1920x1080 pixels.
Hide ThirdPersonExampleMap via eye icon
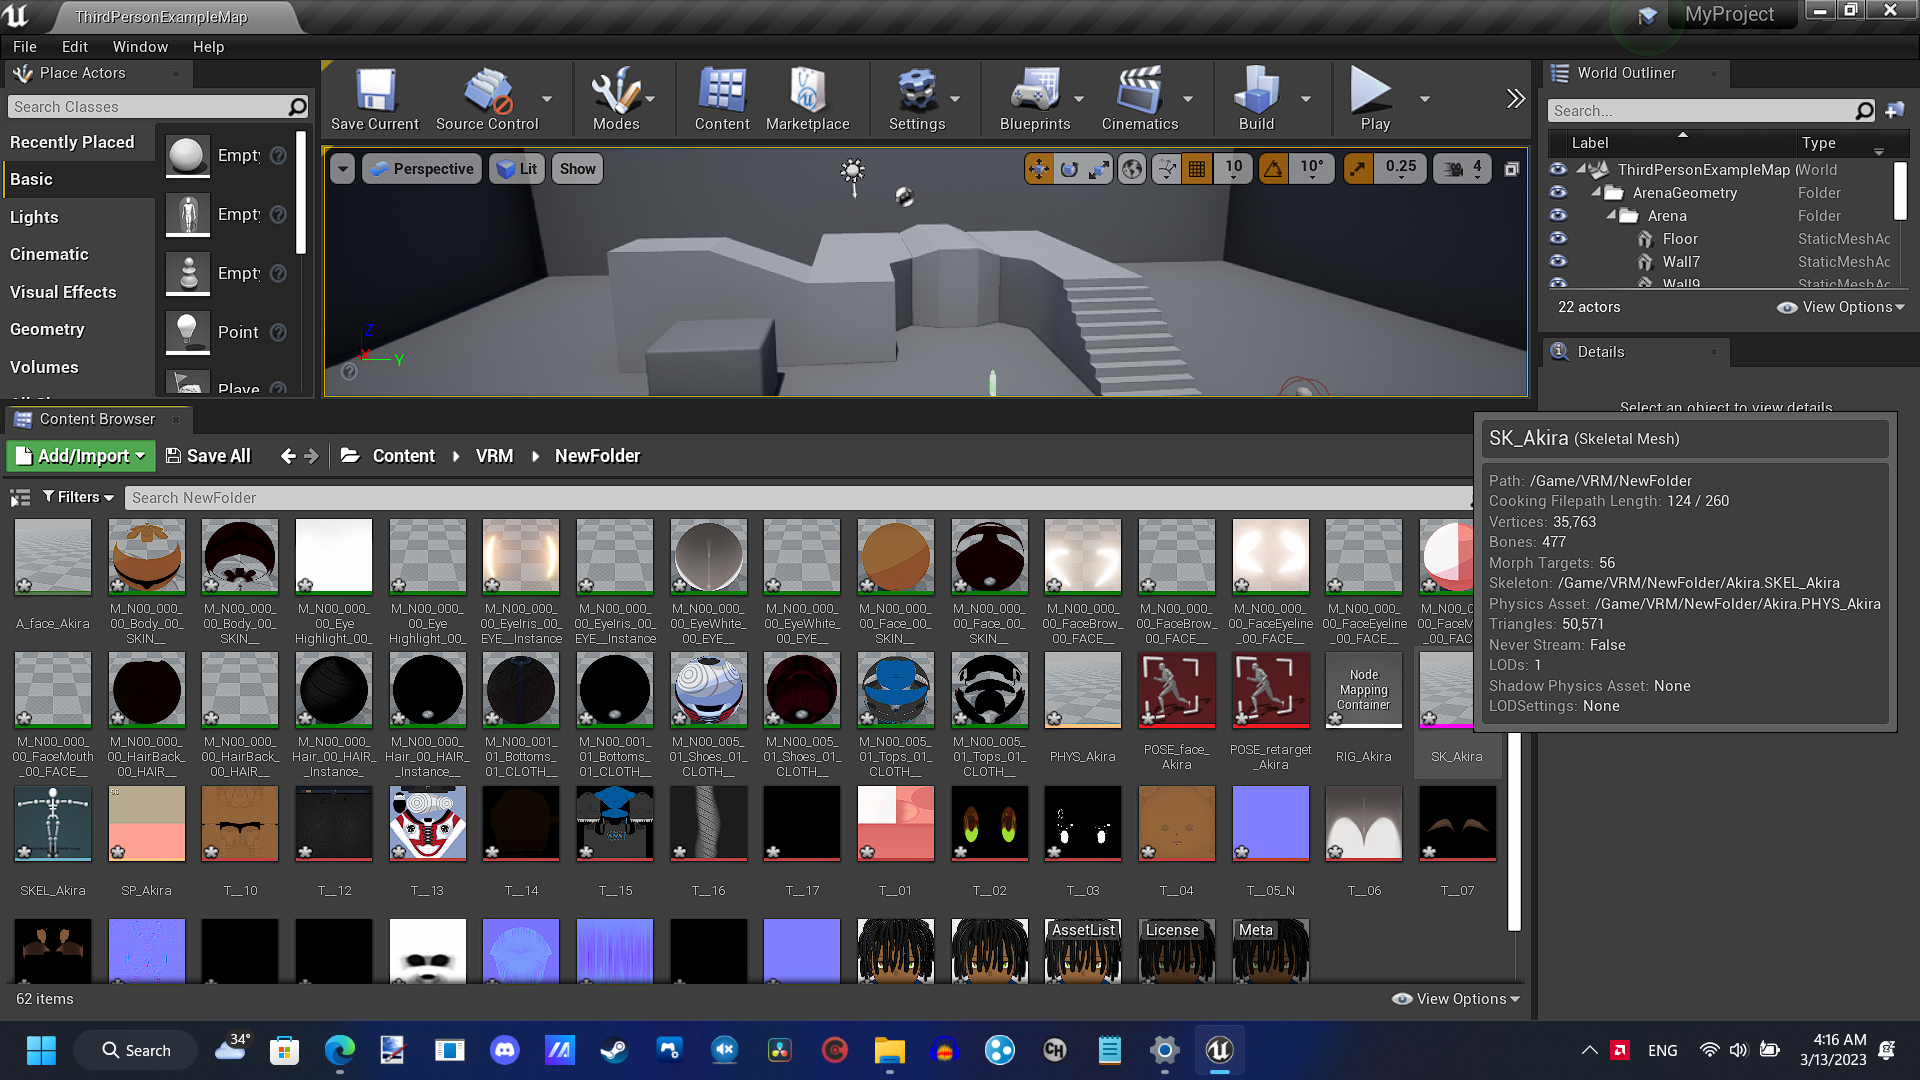pyautogui.click(x=1558, y=169)
